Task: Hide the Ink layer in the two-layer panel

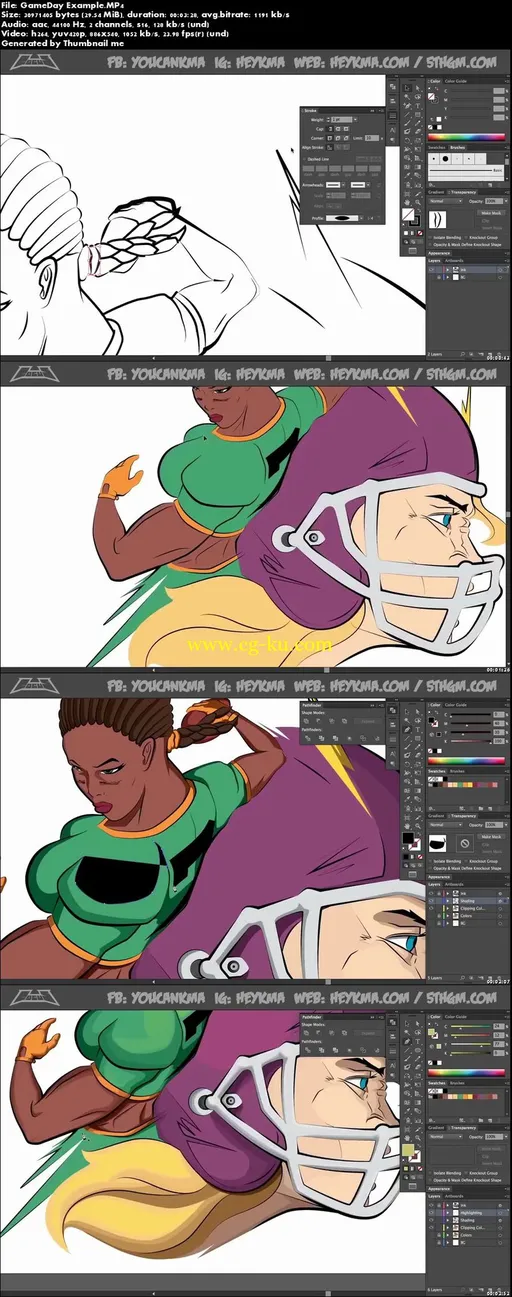Action: pyautogui.click(x=431, y=270)
